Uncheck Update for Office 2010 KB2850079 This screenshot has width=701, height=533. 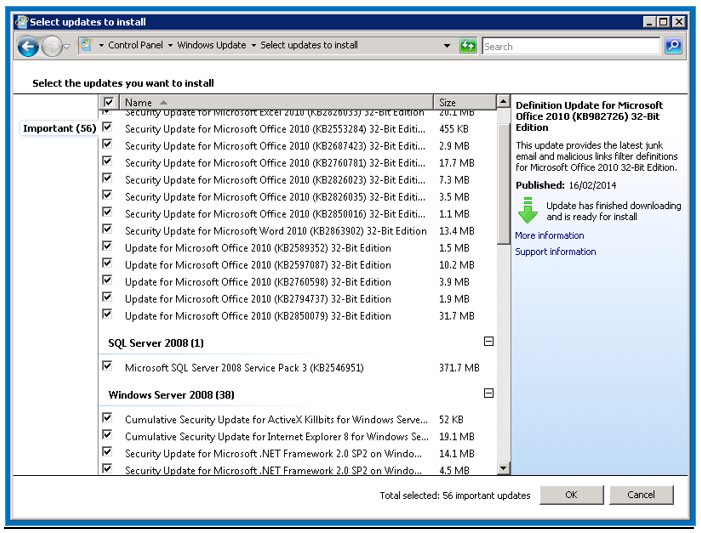107,314
